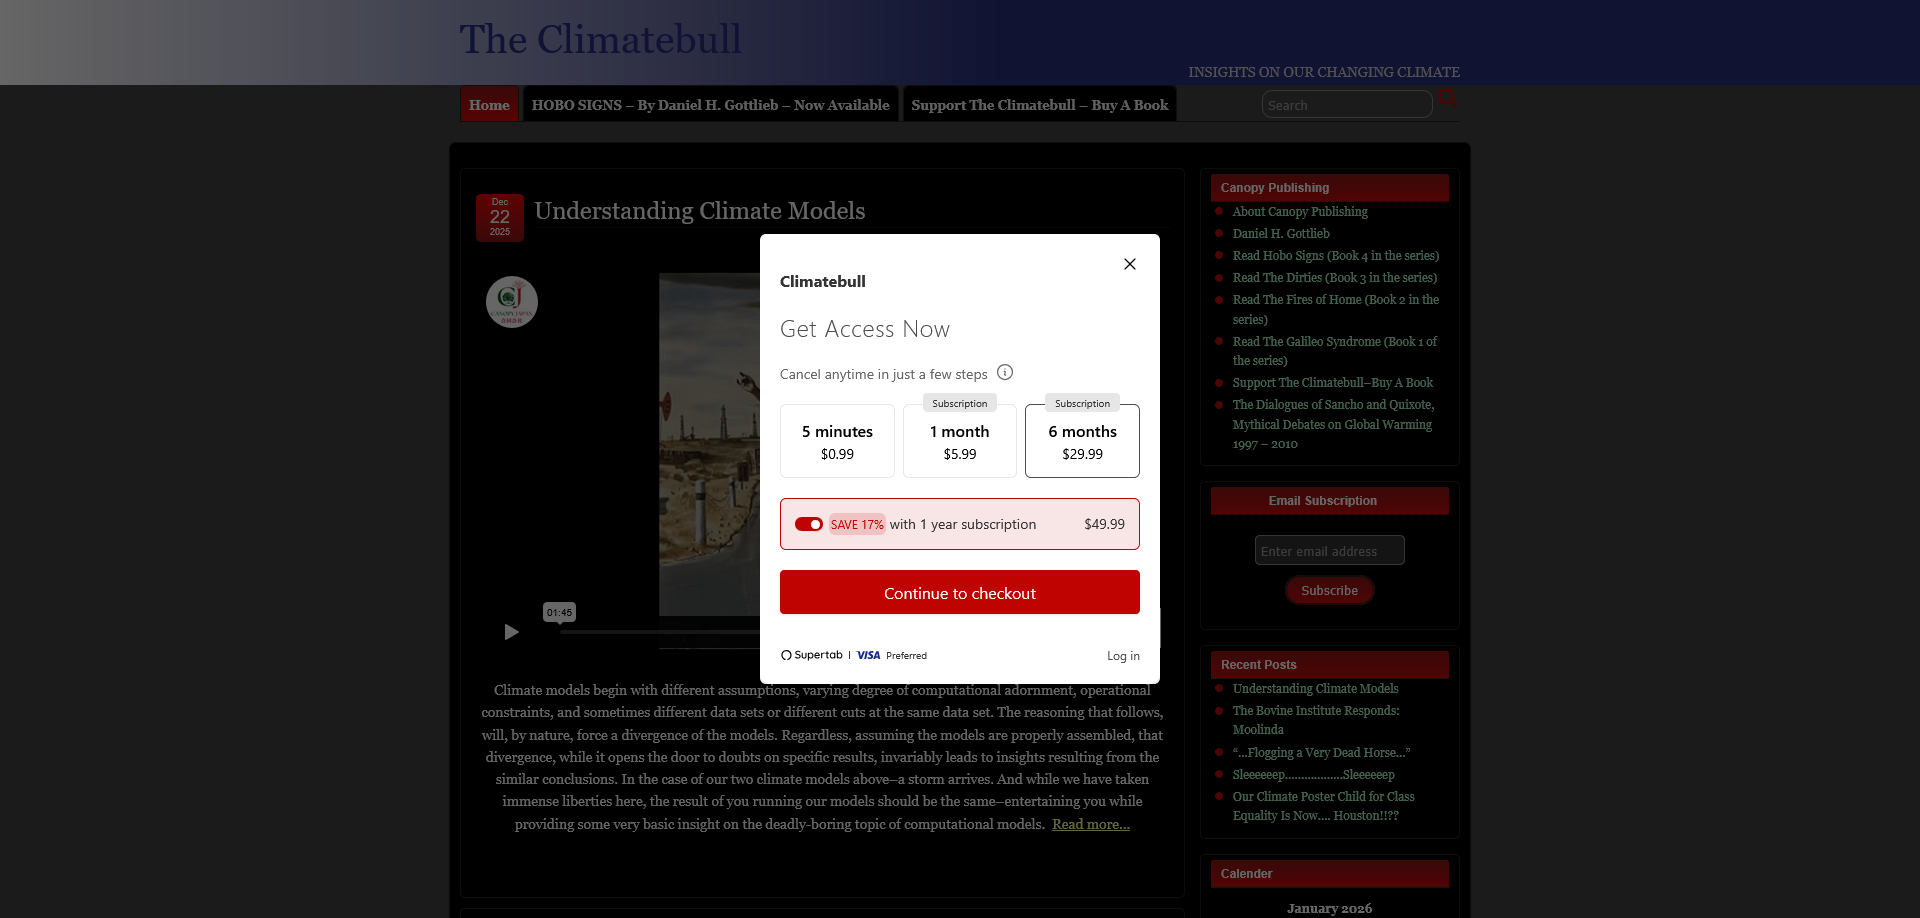Open Our Climate Poster Child post
The height and width of the screenshot is (918, 1920).
(1324, 806)
